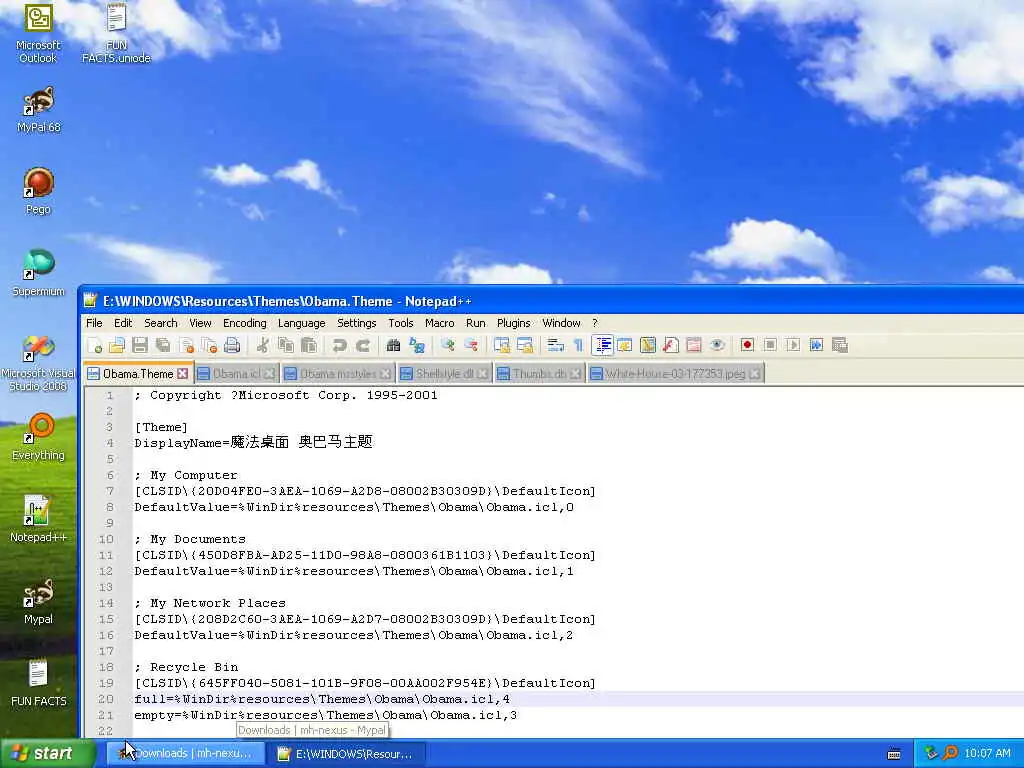Click the Save All toolbar icon
1024x768 pixels.
(163, 345)
